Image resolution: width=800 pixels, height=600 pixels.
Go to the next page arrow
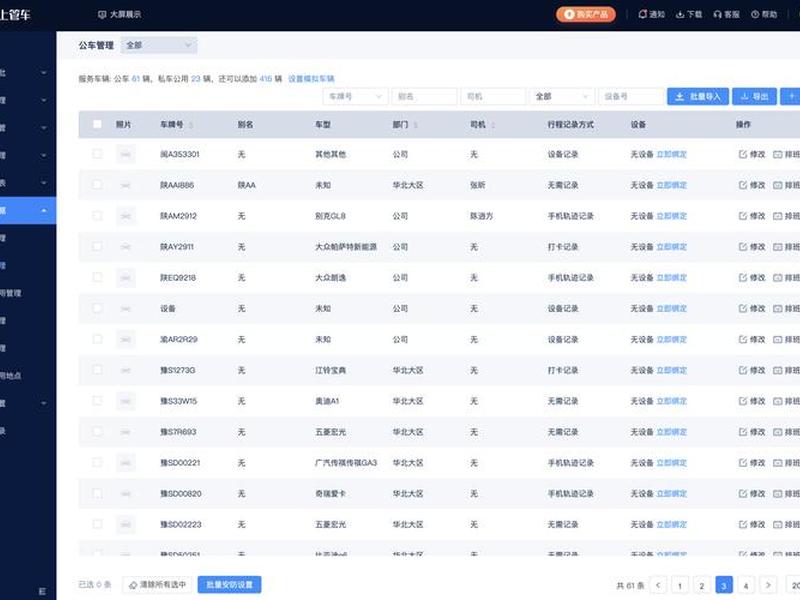[x=768, y=585]
